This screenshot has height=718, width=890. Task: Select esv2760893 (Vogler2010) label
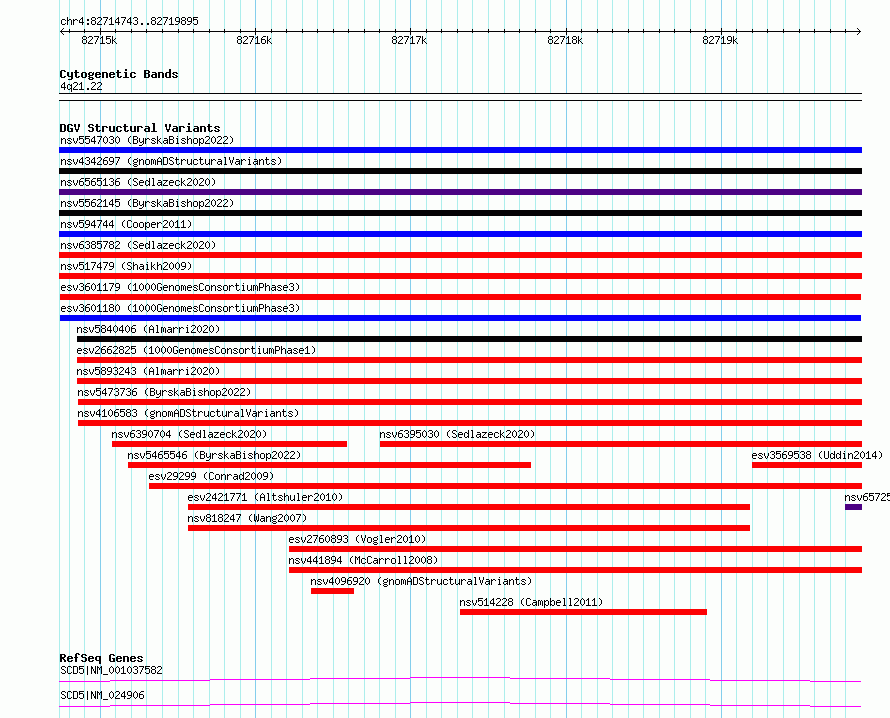(x=357, y=539)
